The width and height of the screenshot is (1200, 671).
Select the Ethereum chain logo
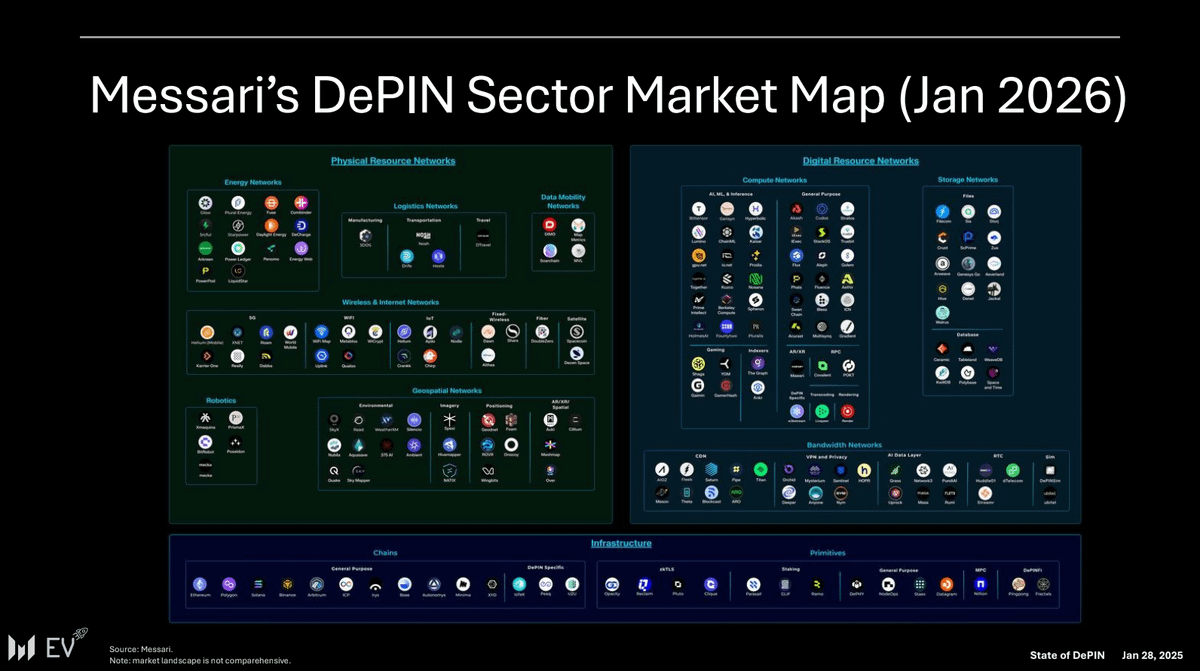click(x=199, y=584)
